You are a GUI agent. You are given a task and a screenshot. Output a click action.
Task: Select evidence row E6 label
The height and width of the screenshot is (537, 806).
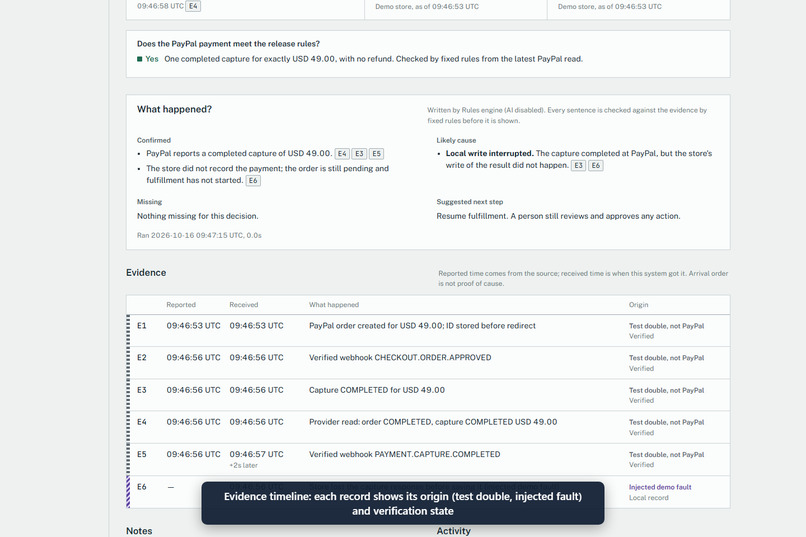(x=141, y=487)
